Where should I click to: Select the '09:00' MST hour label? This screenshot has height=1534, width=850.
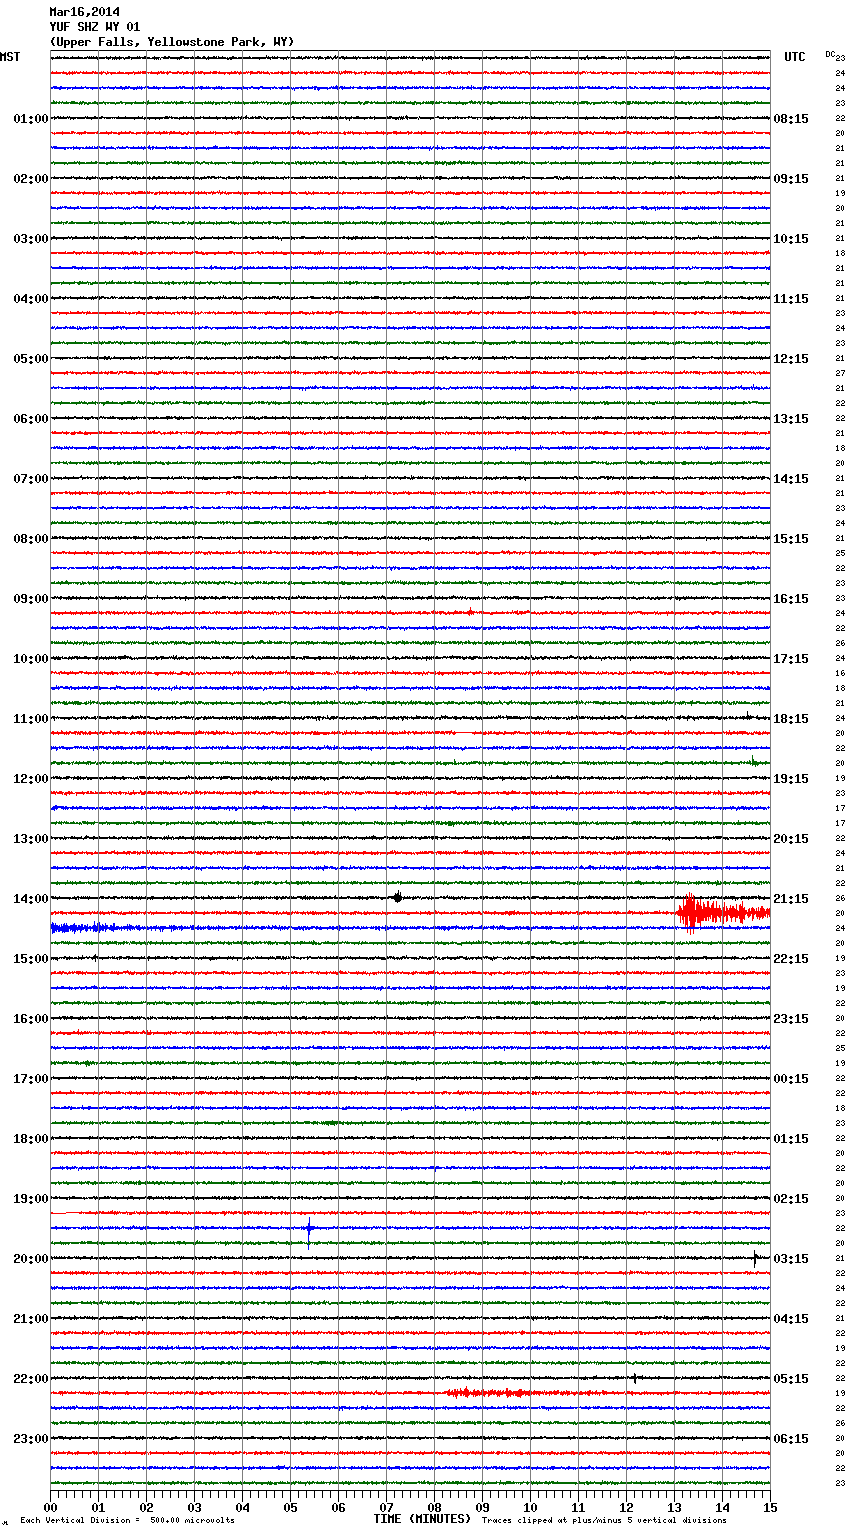coord(31,599)
